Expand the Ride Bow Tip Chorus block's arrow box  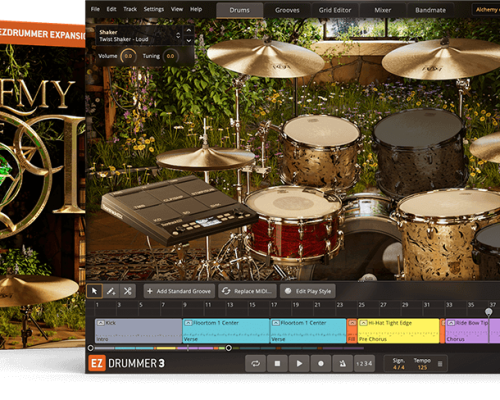click(451, 323)
